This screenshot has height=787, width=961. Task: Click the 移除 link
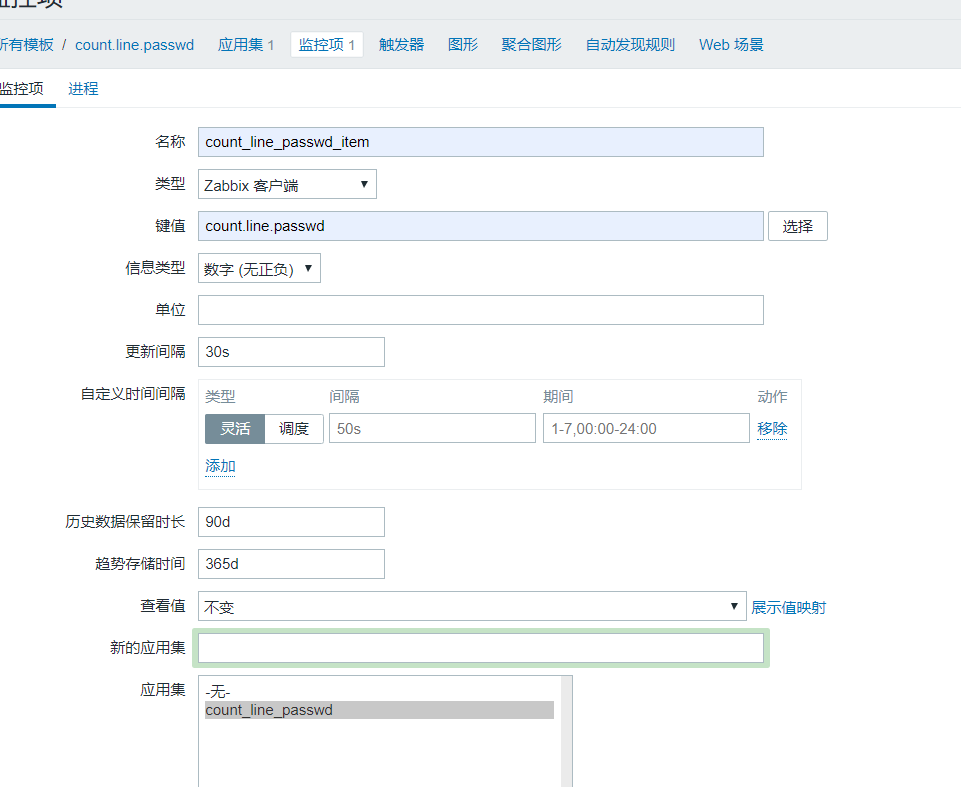coord(772,428)
